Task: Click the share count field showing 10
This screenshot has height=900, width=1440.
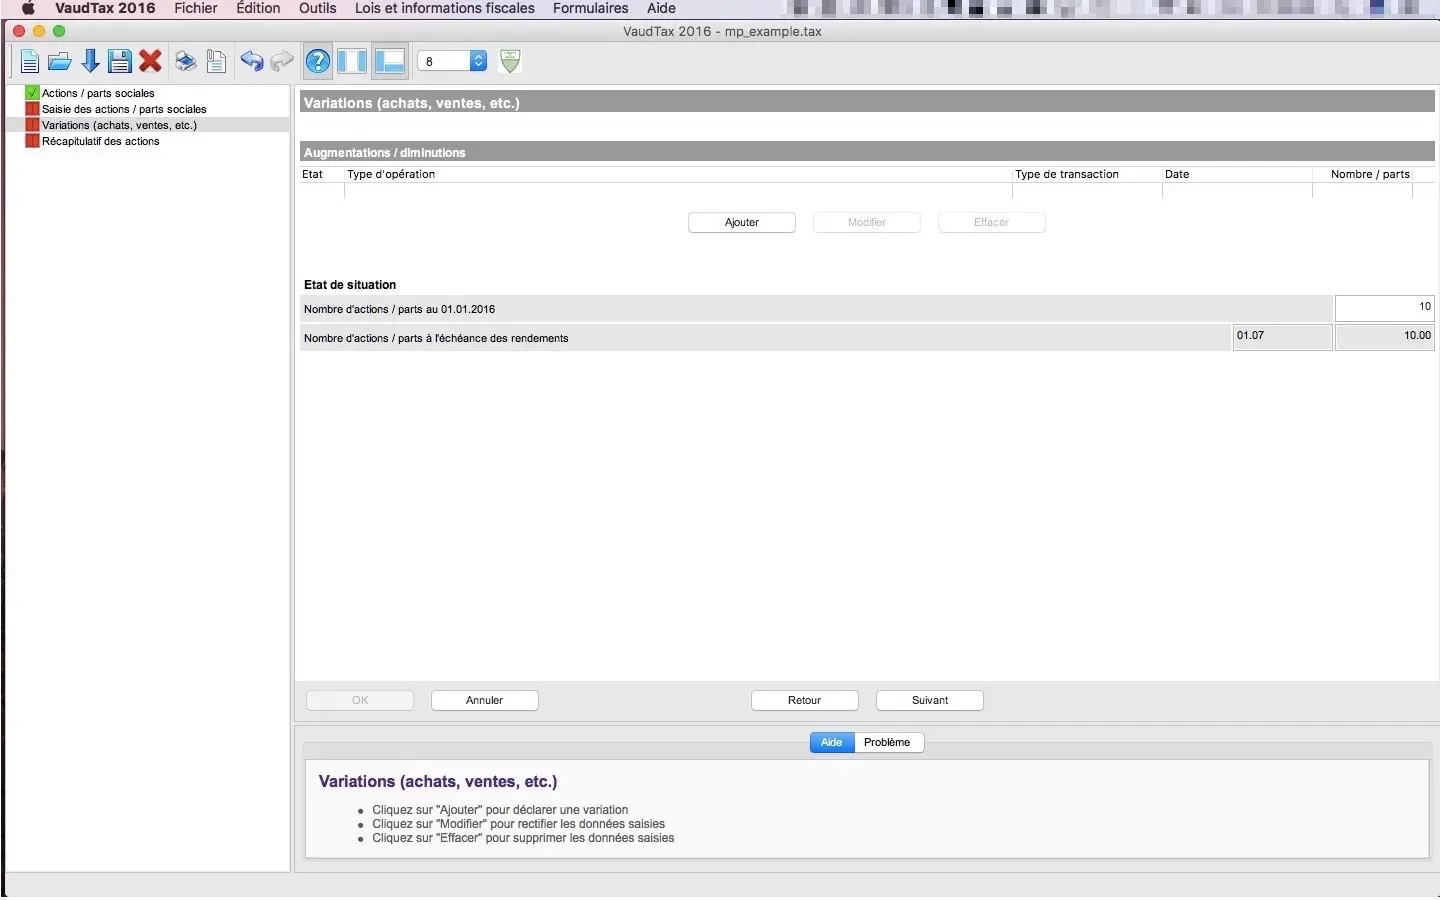Action: [x=1384, y=308]
